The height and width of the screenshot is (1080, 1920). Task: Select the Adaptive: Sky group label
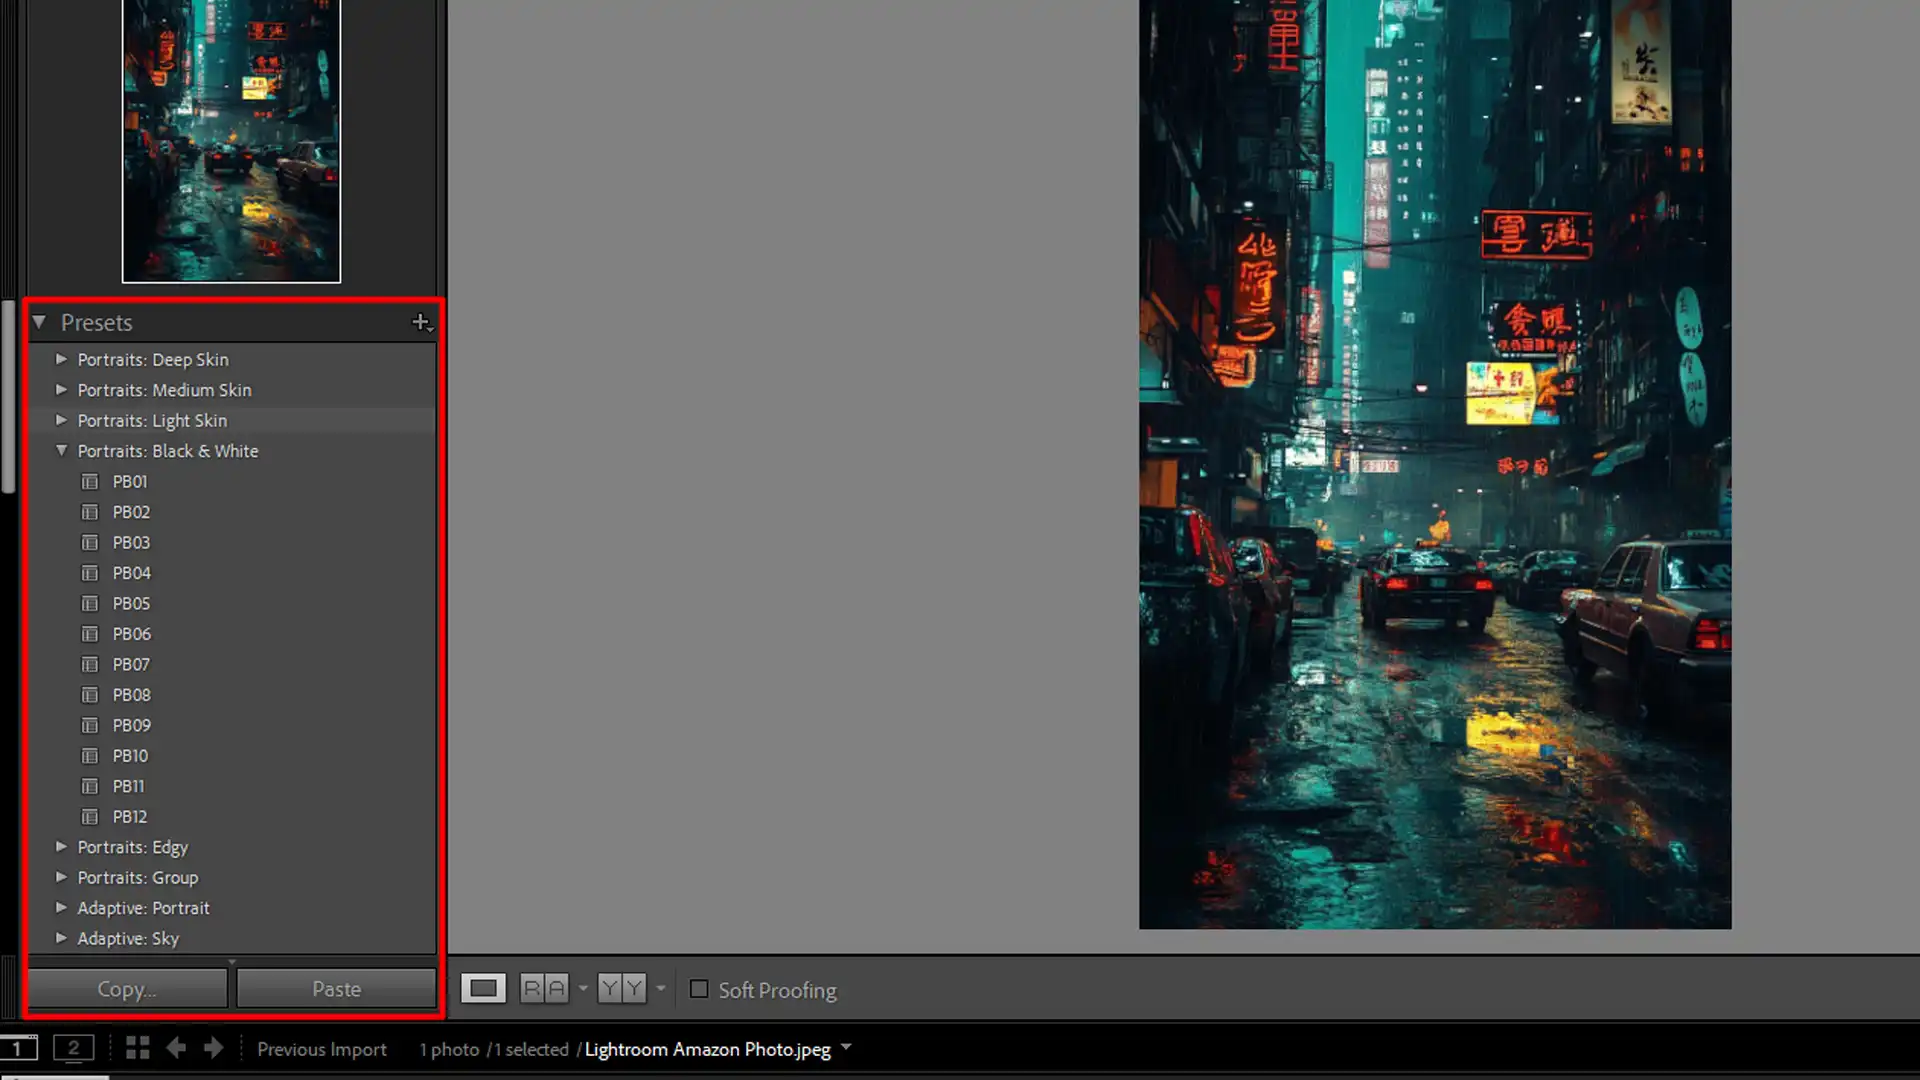128,938
